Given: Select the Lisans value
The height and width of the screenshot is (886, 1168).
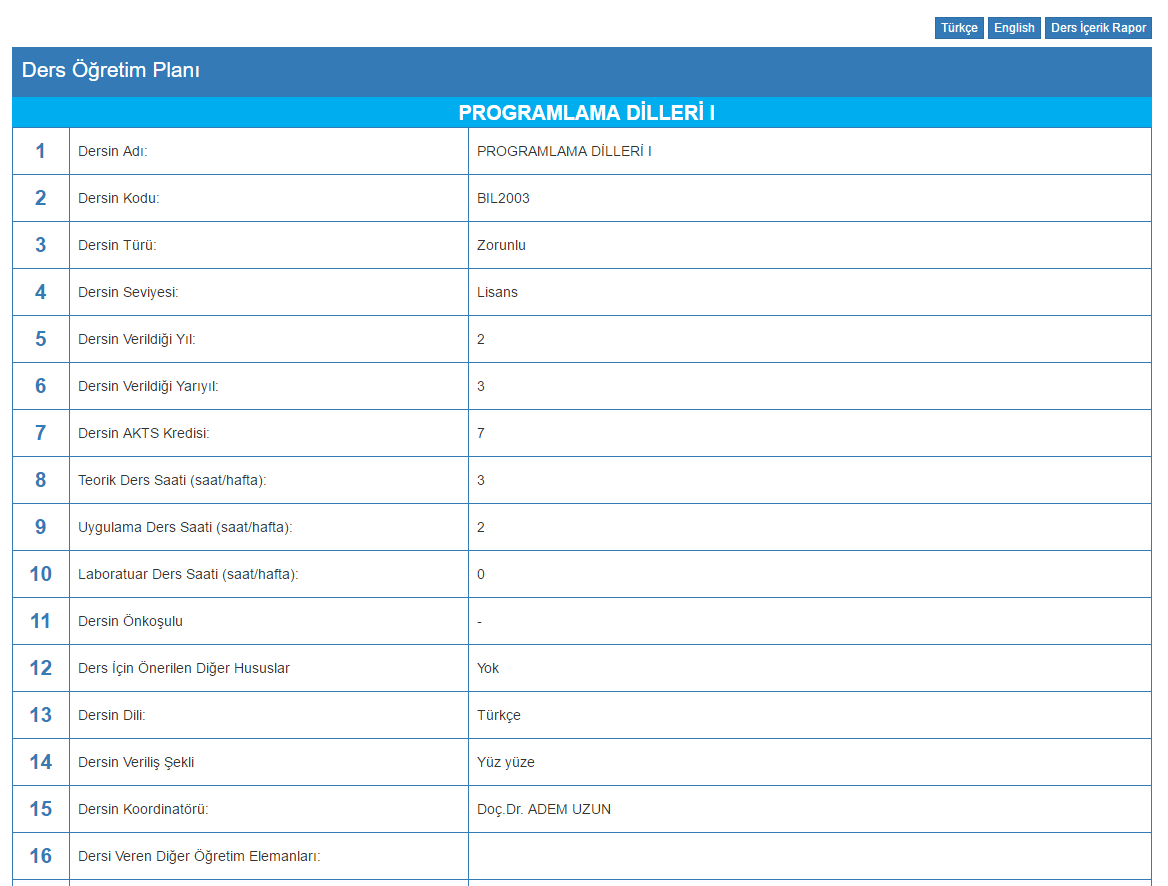Looking at the screenshot, I should (x=497, y=292).
